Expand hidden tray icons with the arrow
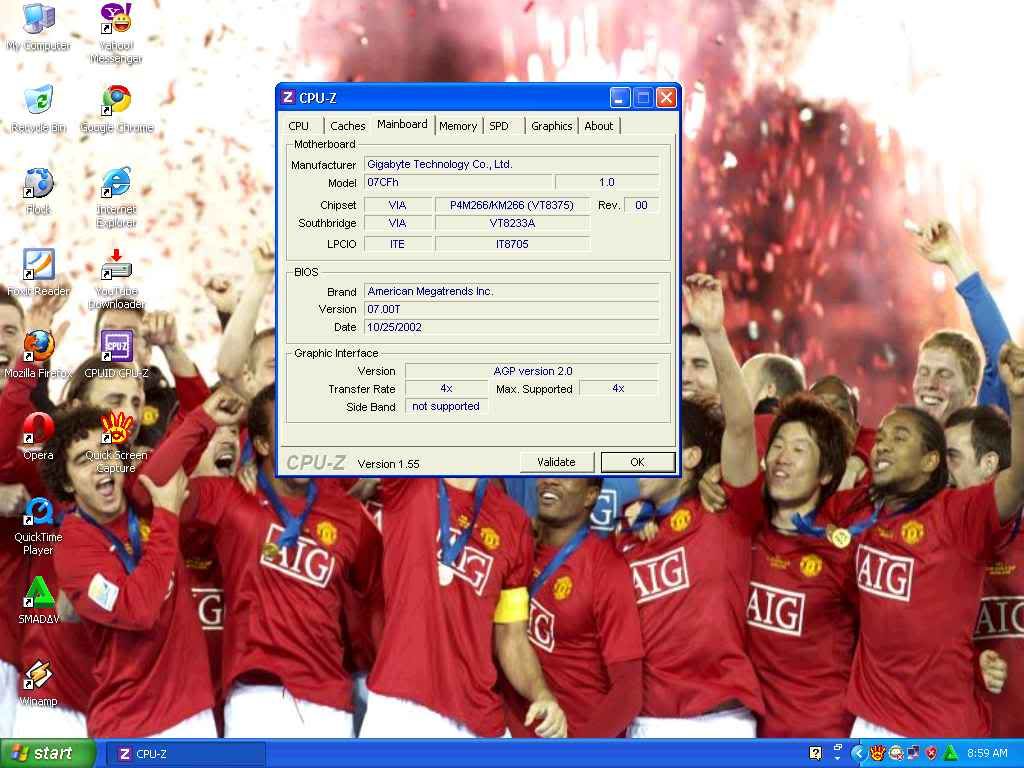Viewport: 1024px width, 768px height. (x=858, y=754)
